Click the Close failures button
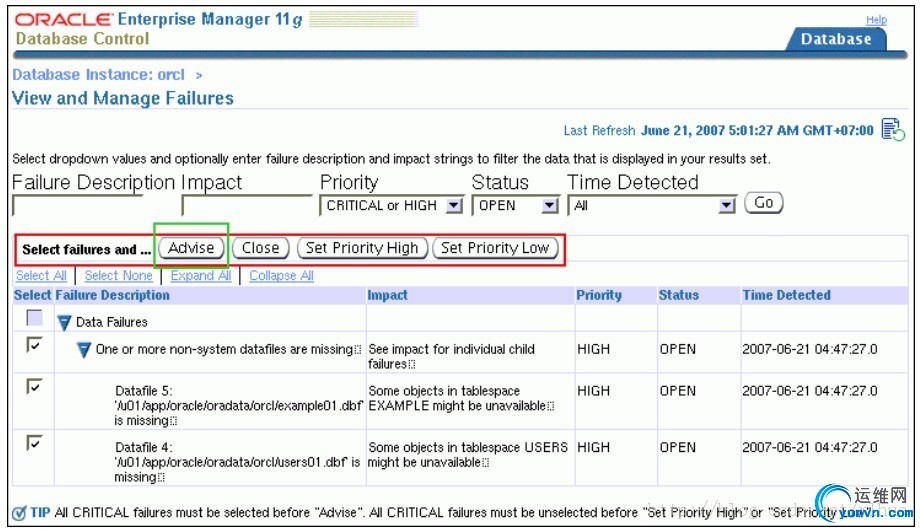This screenshot has height=530, width=920. [261, 248]
